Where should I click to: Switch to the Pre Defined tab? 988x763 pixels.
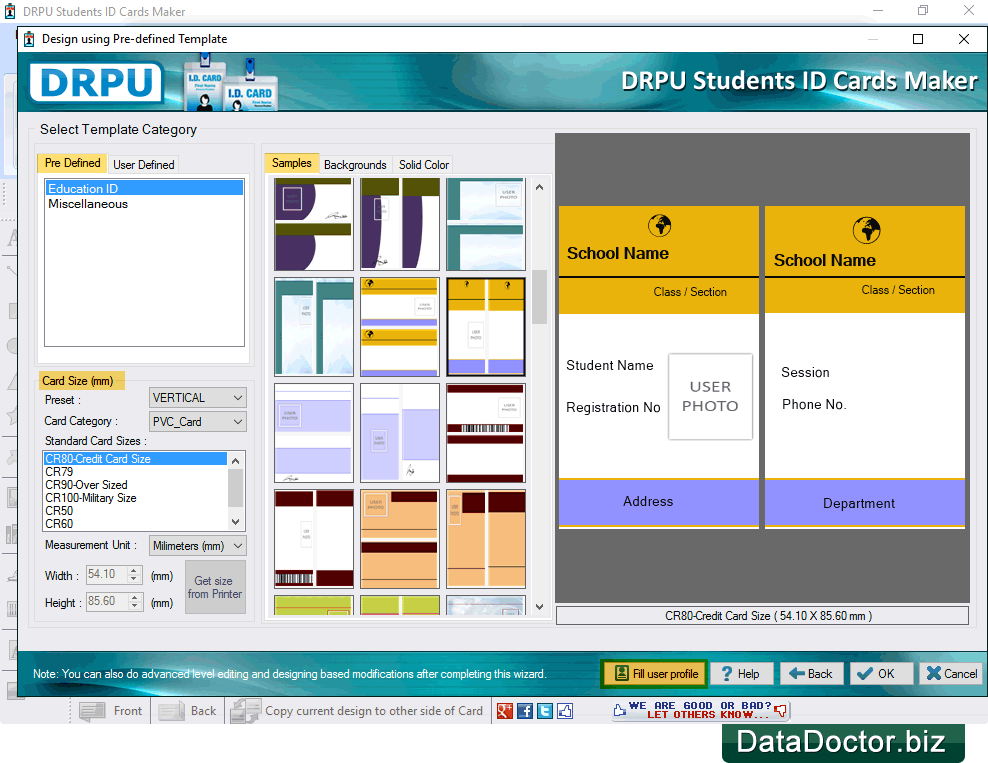pos(72,163)
